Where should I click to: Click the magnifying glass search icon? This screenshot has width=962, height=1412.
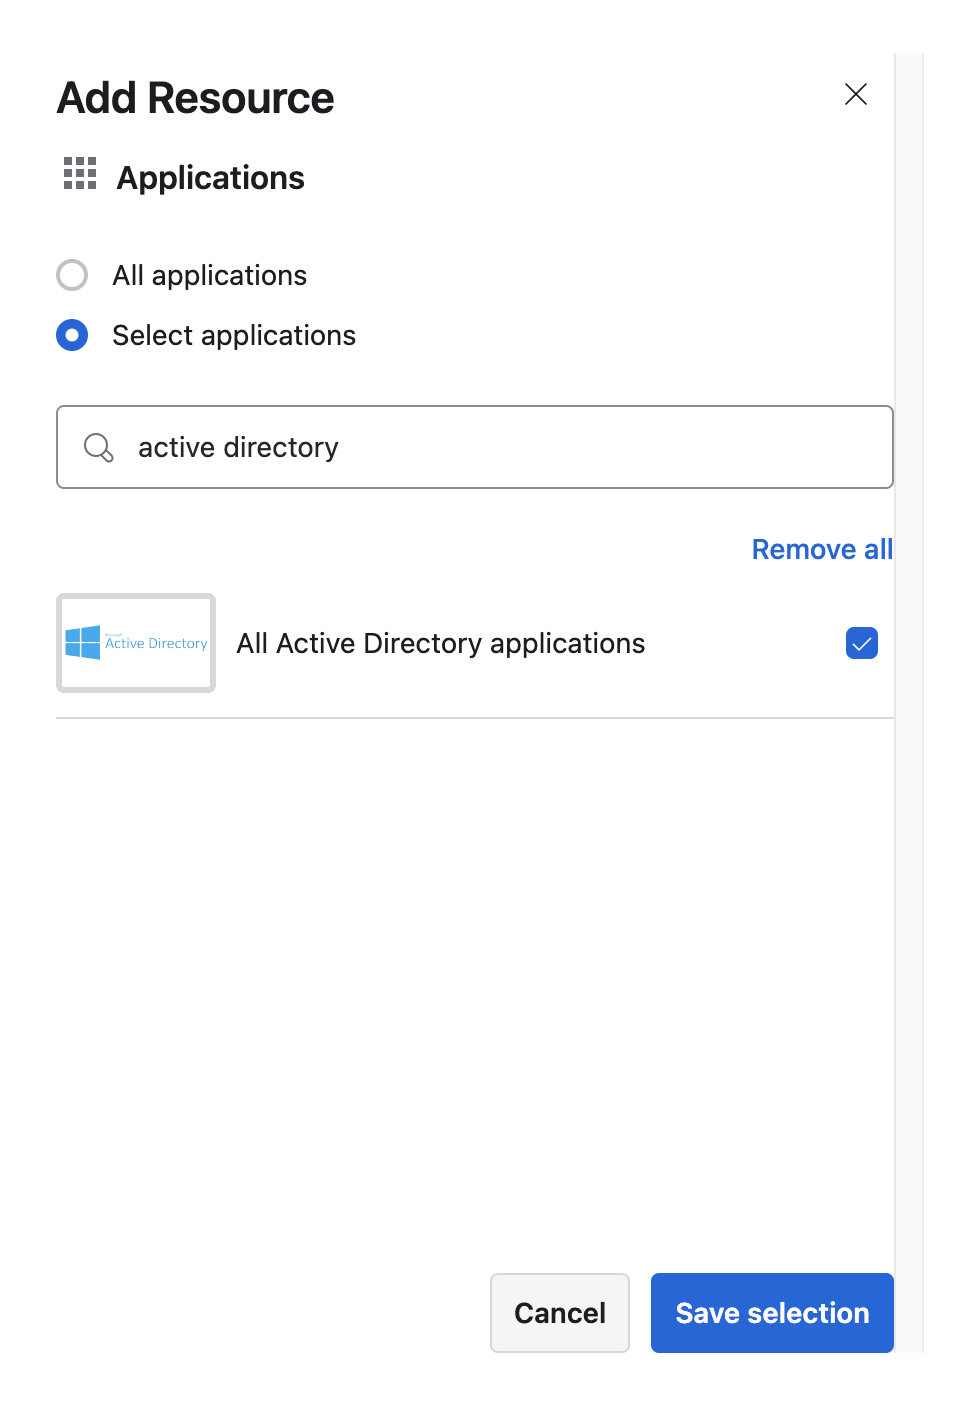98,447
